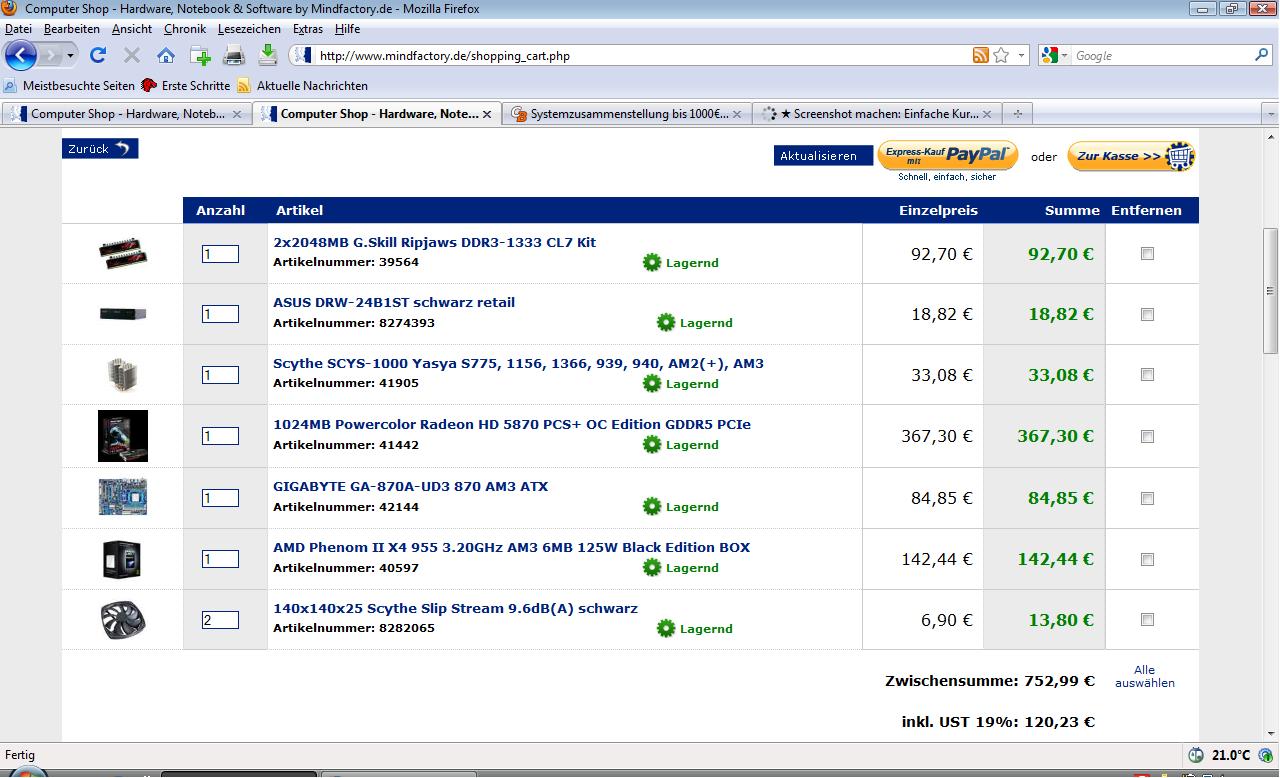Open the GIGABYTE GA-870A-UD3 product link
This screenshot has height=778, width=1280.
coord(410,486)
